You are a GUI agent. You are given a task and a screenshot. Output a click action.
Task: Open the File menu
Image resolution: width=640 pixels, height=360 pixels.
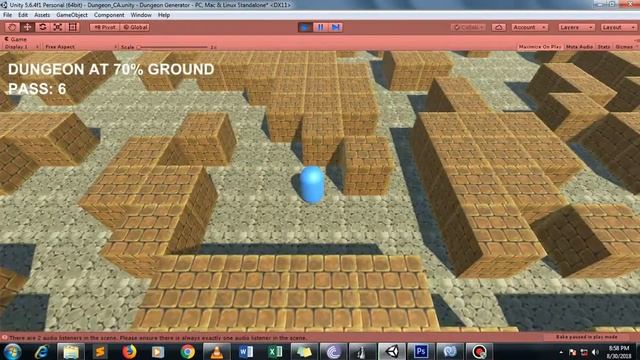coord(7,15)
